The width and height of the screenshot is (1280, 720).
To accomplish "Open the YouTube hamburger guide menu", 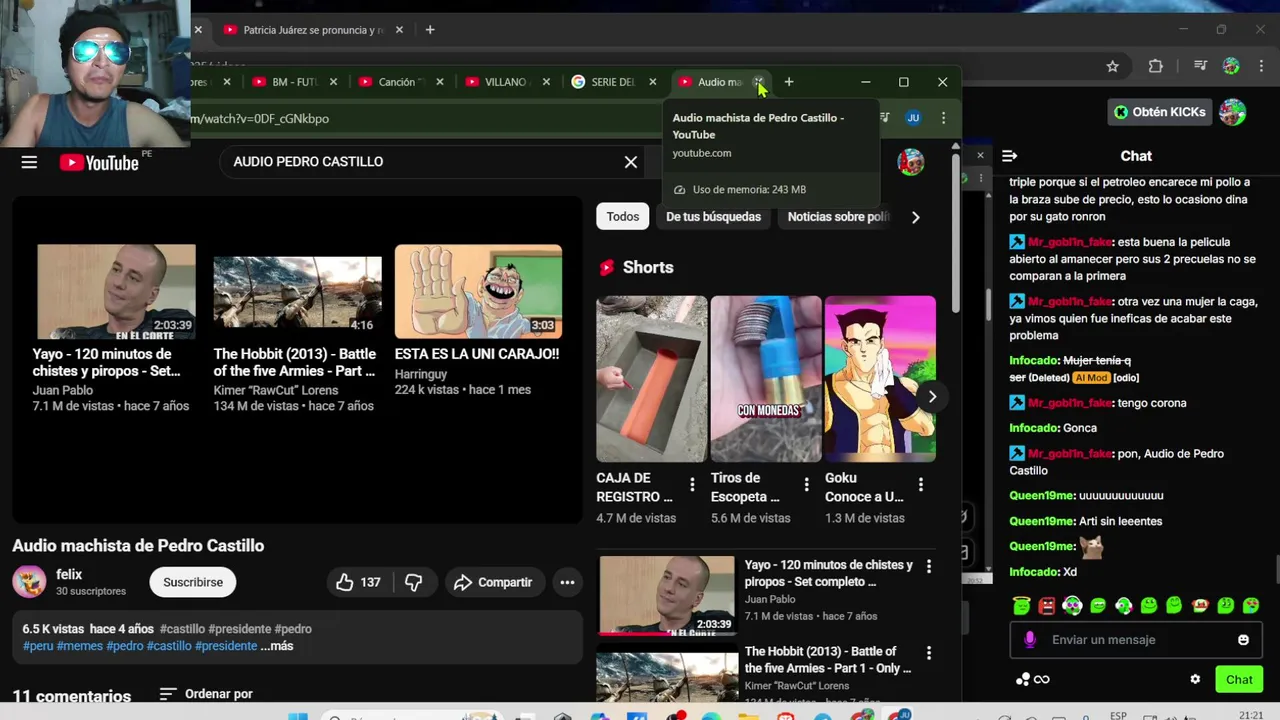I will 29,162.
